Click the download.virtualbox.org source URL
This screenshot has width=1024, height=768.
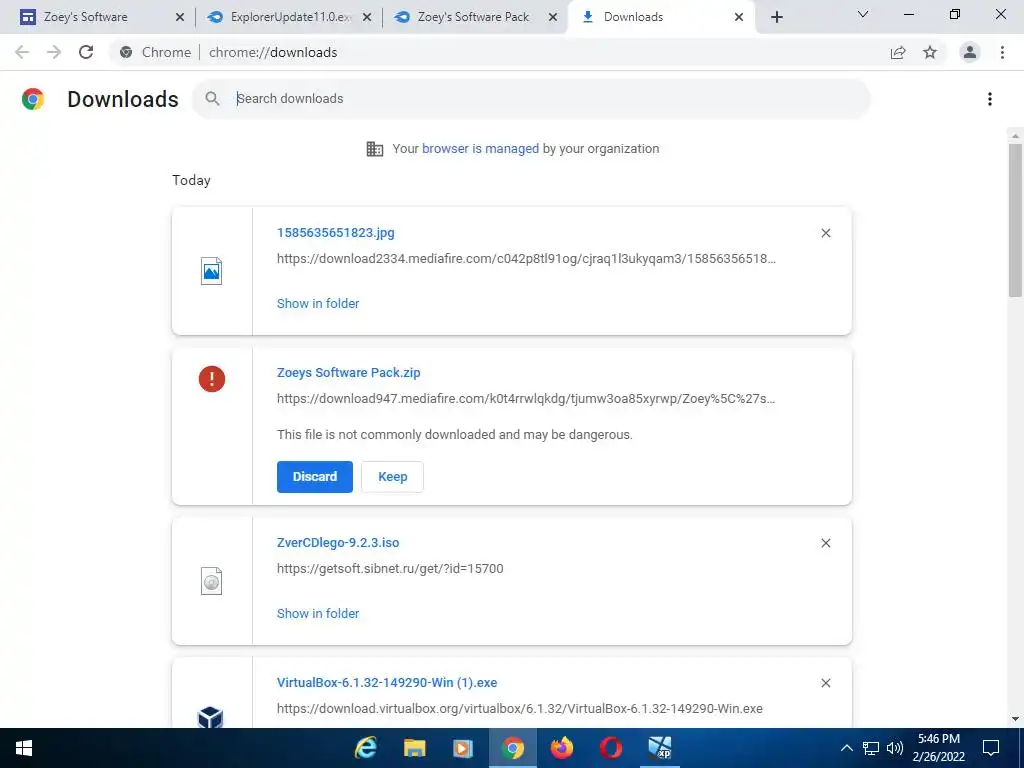tap(520, 709)
